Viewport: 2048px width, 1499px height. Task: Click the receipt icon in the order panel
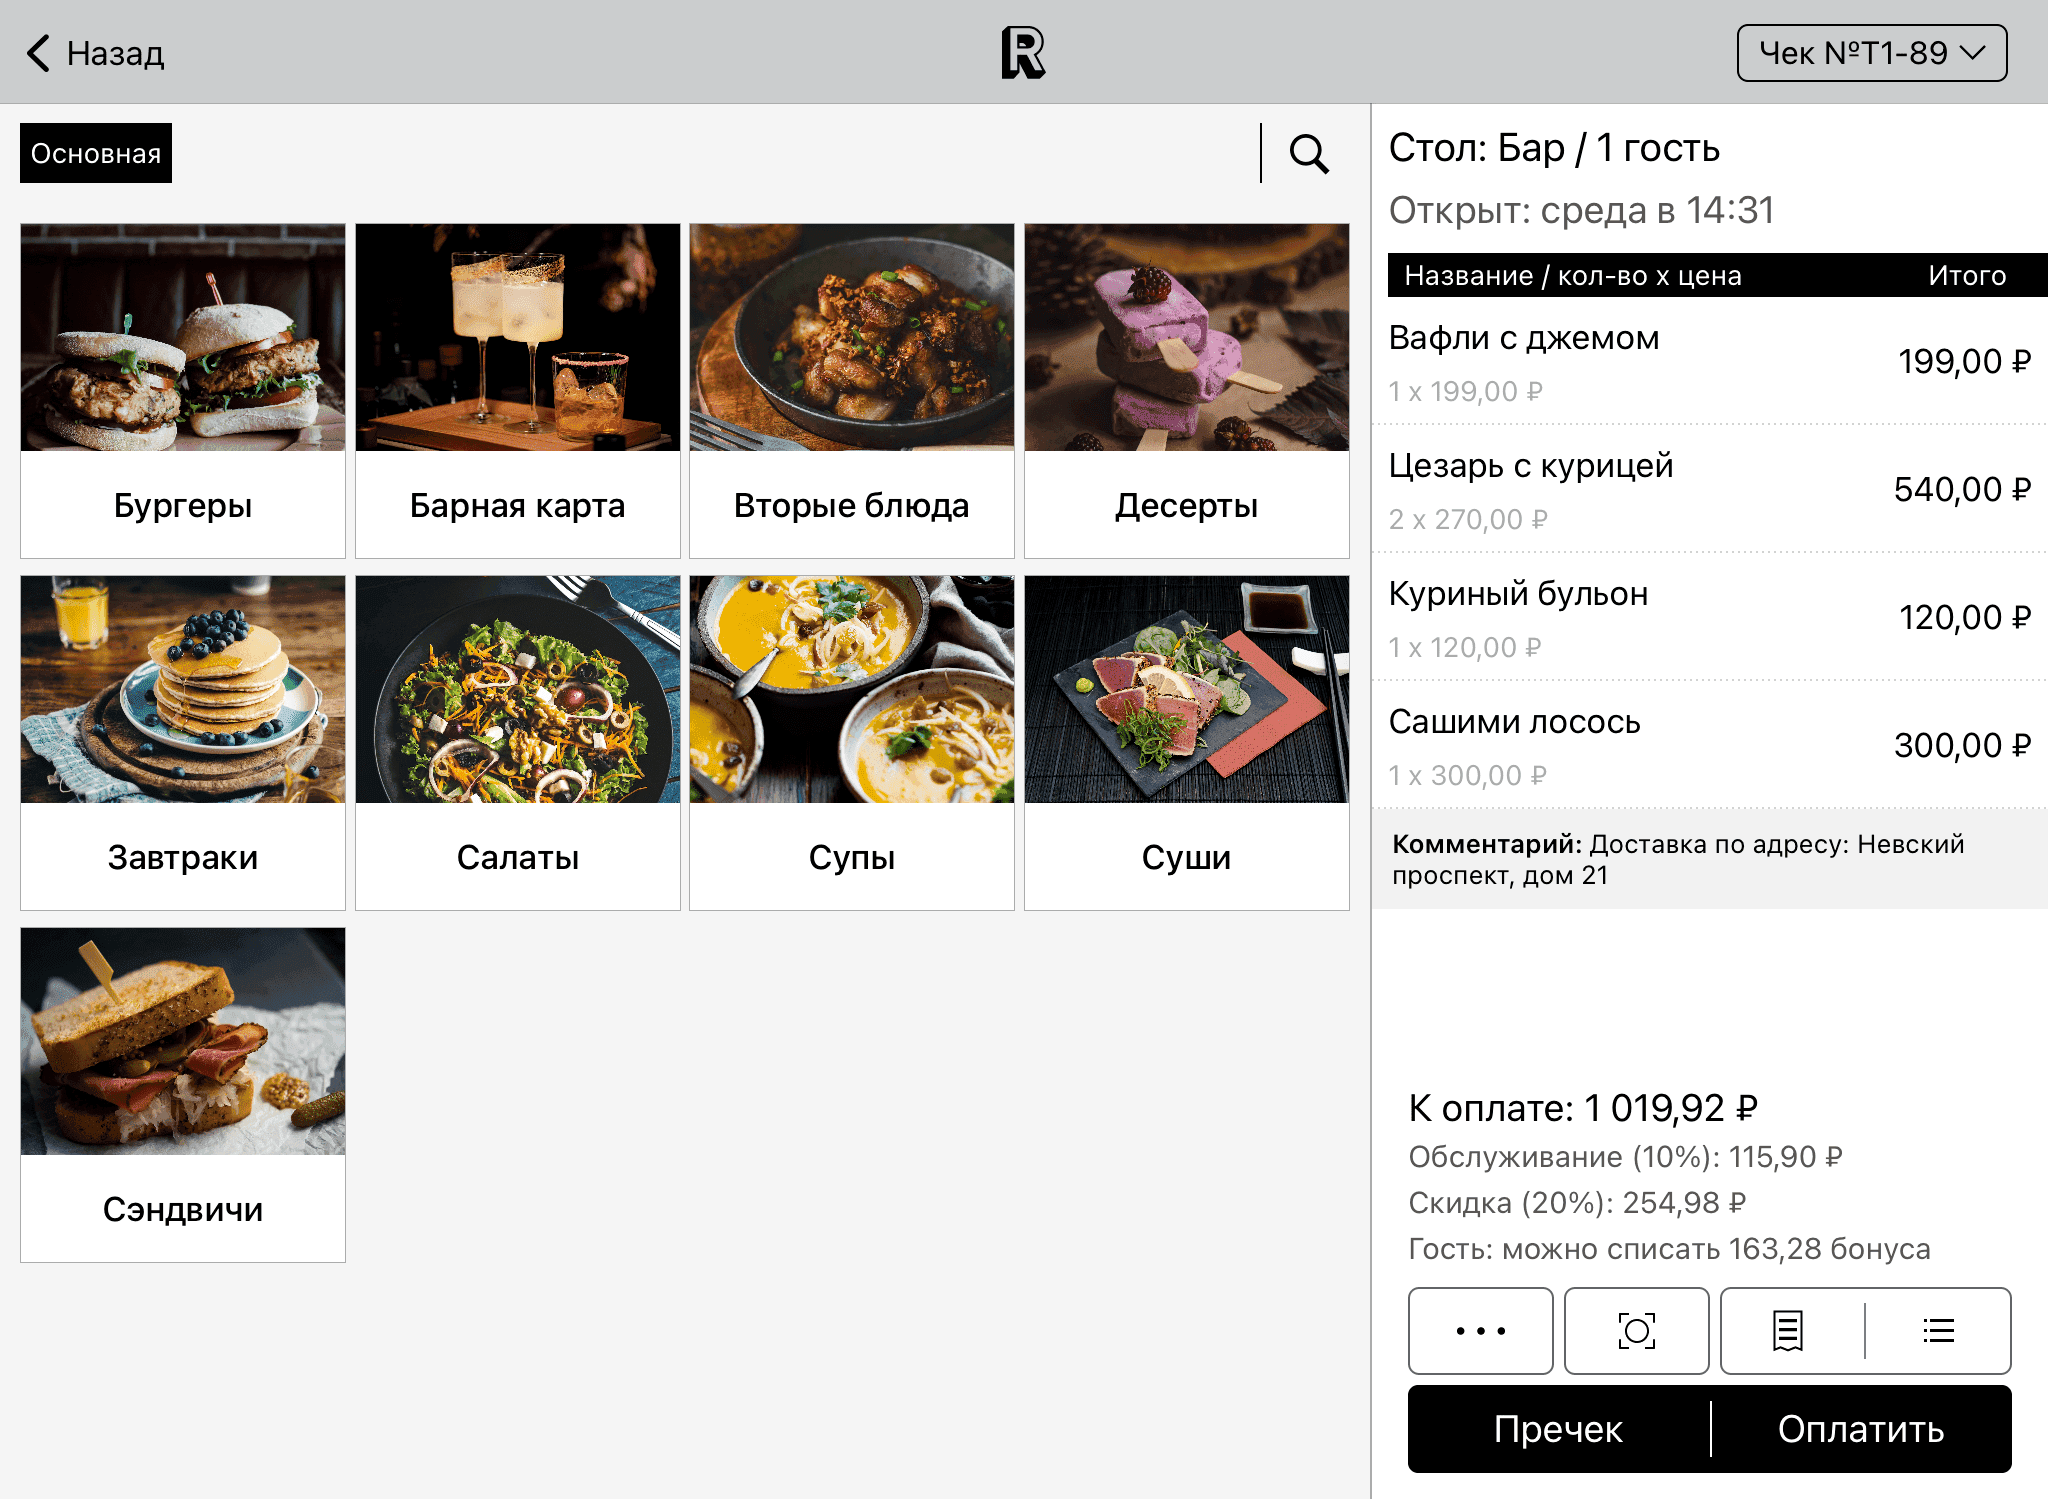[1788, 1331]
